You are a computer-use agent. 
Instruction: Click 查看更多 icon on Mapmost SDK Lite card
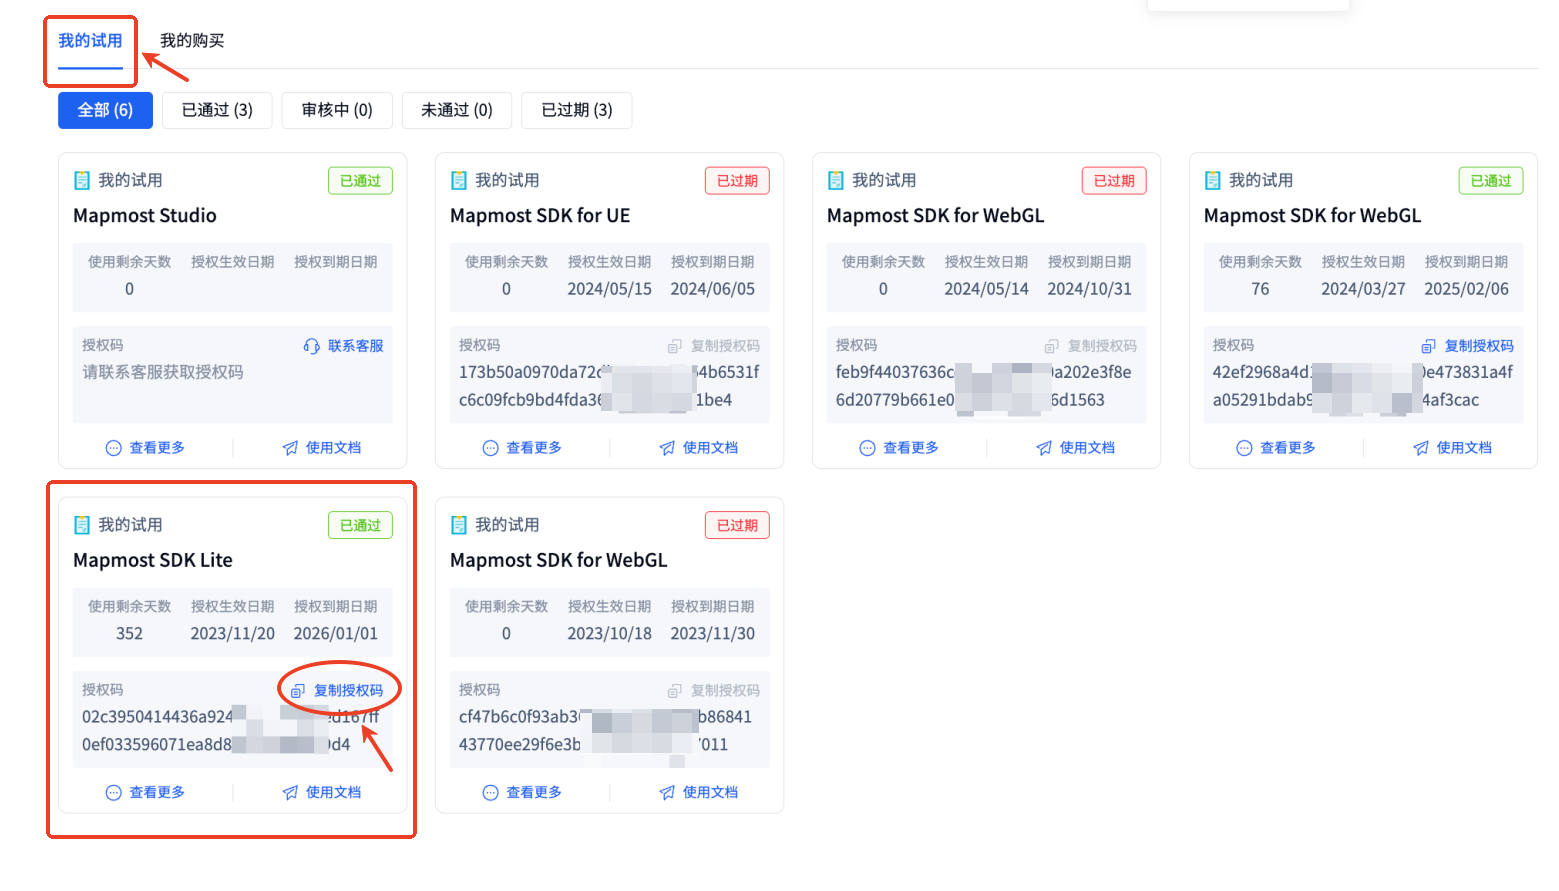pyautogui.click(x=113, y=793)
